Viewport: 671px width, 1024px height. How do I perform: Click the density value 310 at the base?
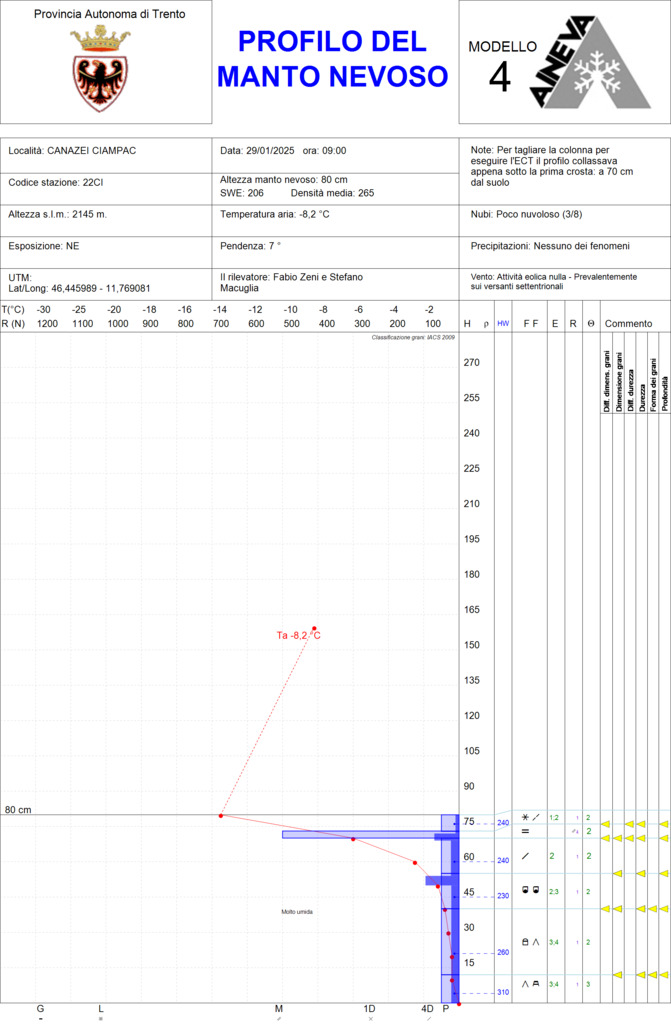[502, 992]
